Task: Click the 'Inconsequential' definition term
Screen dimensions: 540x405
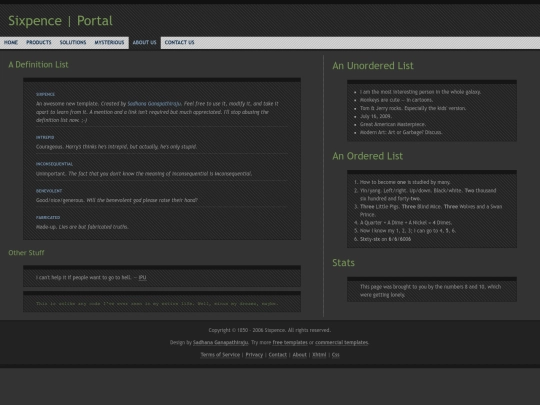Action: tap(54, 164)
